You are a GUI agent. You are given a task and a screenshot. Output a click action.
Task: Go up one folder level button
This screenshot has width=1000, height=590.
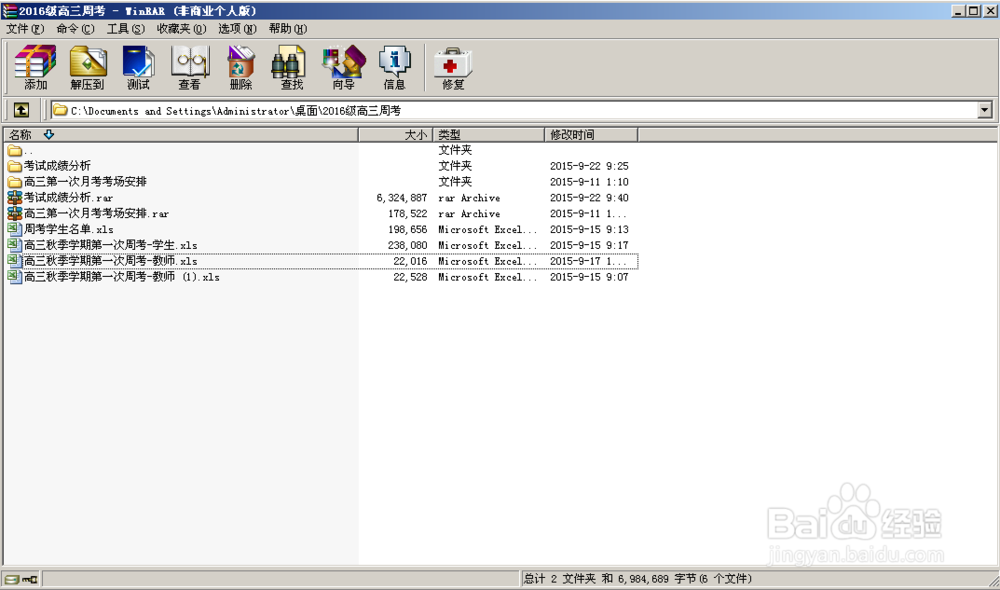coord(22,110)
